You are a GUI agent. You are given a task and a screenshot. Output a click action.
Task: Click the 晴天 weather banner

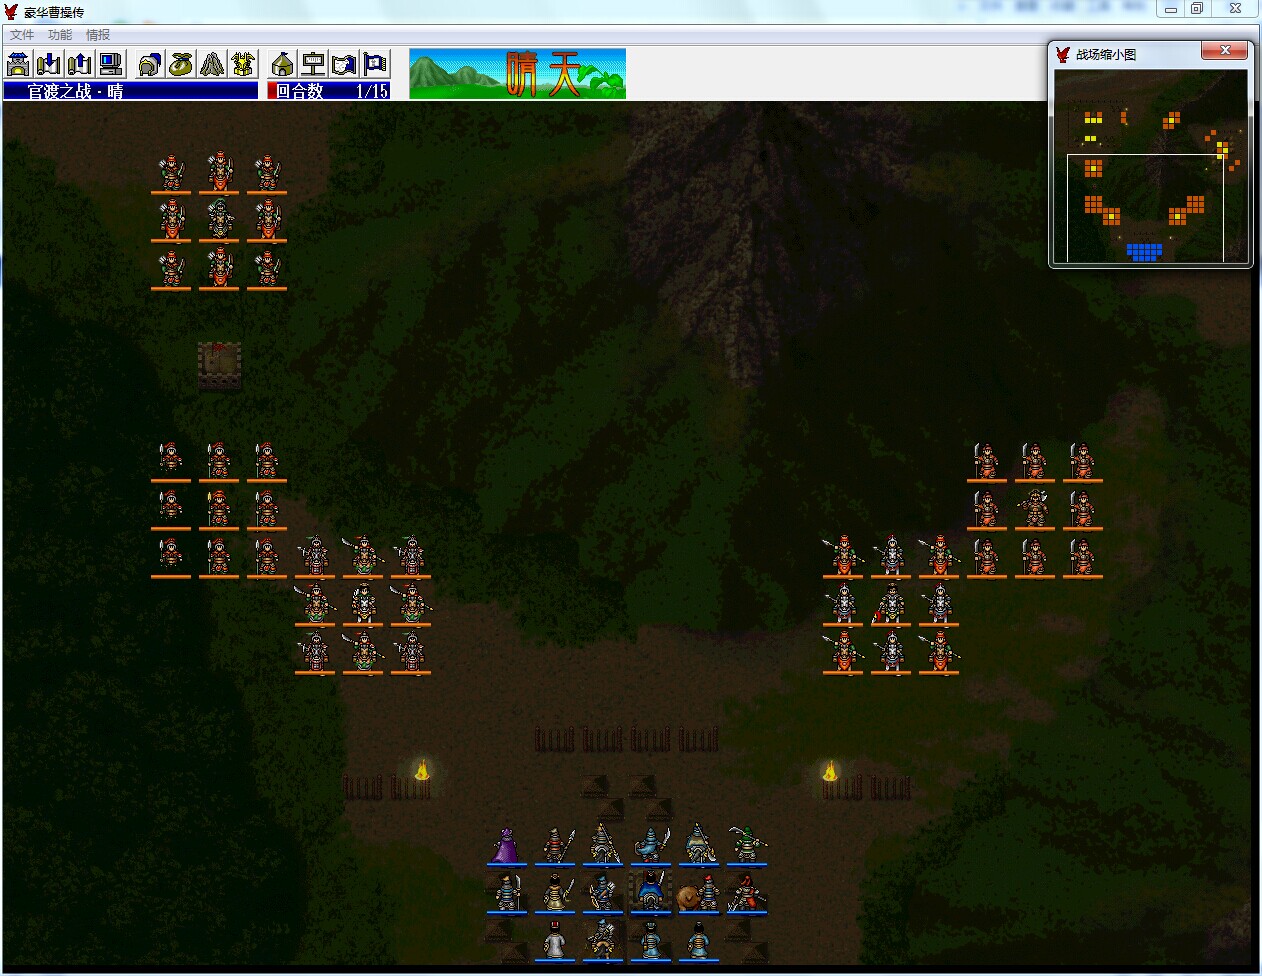coord(517,74)
